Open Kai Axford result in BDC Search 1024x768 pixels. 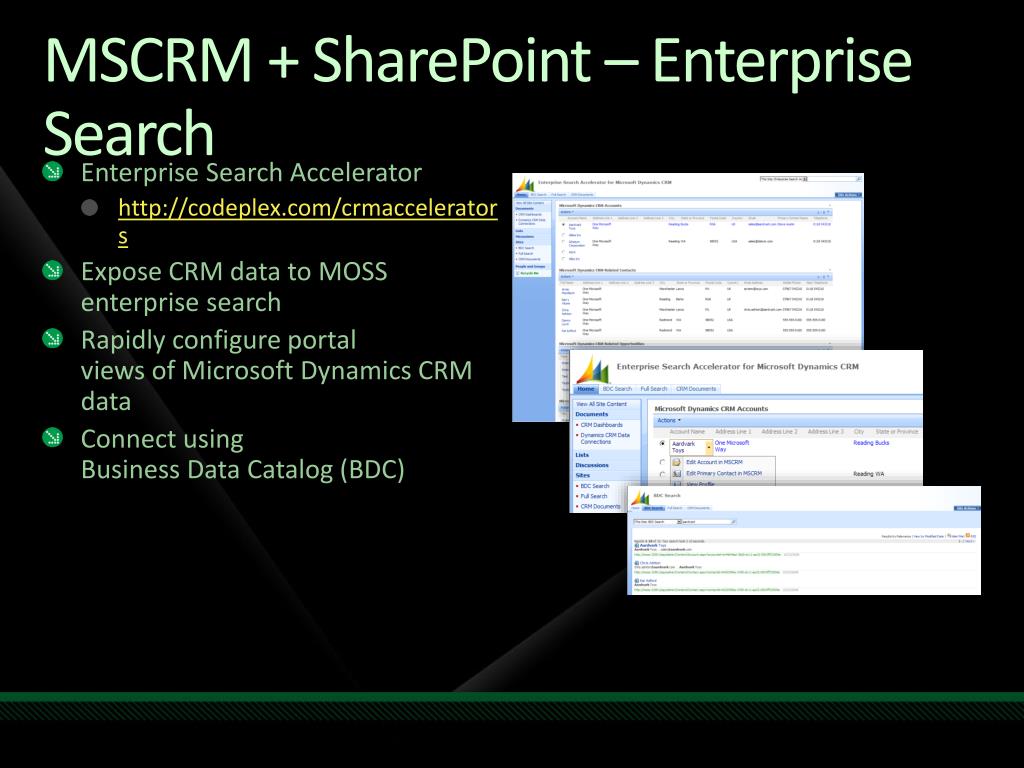point(648,581)
